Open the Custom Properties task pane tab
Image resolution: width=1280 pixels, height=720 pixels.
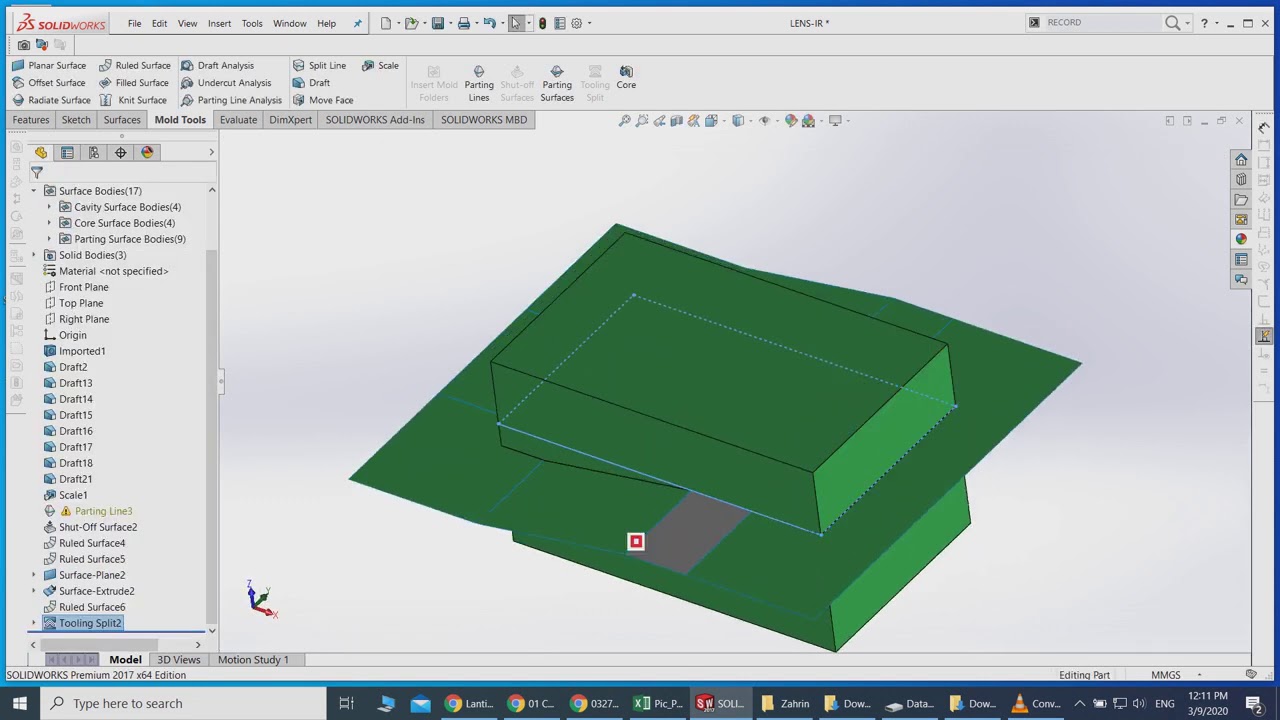(1241, 260)
